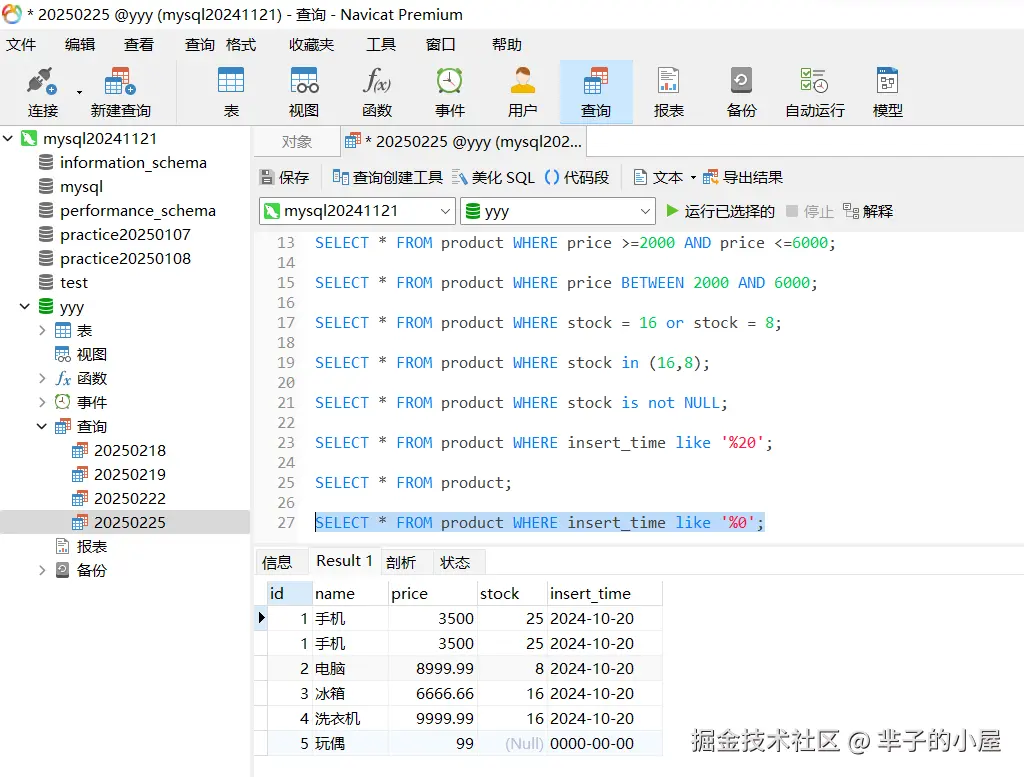Screen dimensions: 1024x777
Task: Open the 格式 menu
Action: point(241,44)
